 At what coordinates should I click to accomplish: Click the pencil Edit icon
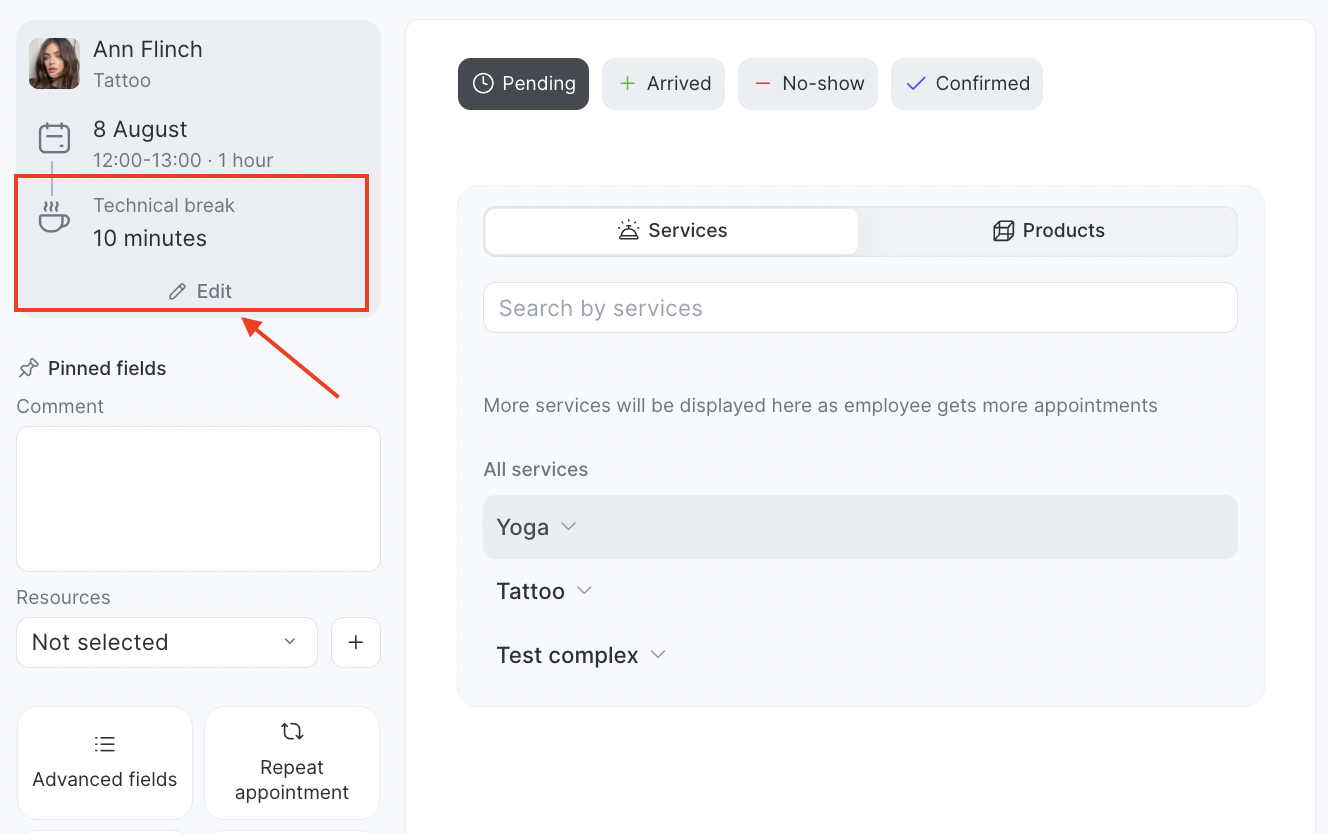click(178, 291)
